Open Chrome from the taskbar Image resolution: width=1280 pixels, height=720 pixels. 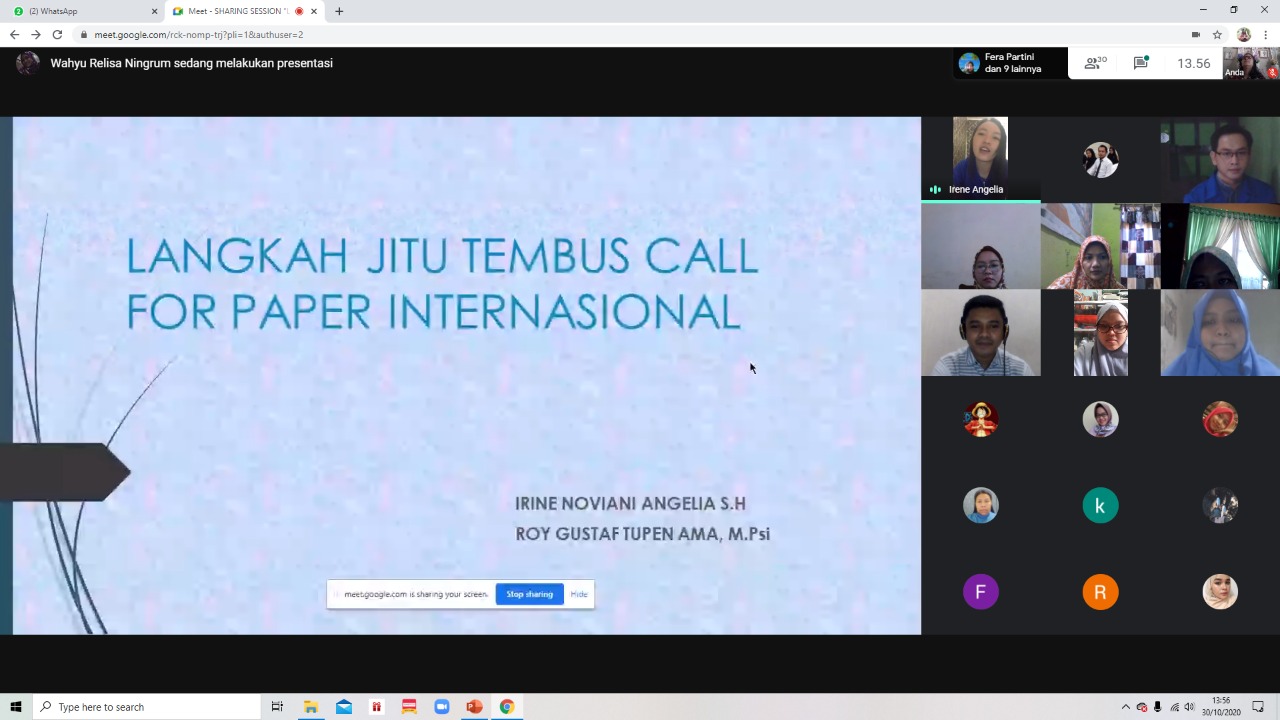507,707
